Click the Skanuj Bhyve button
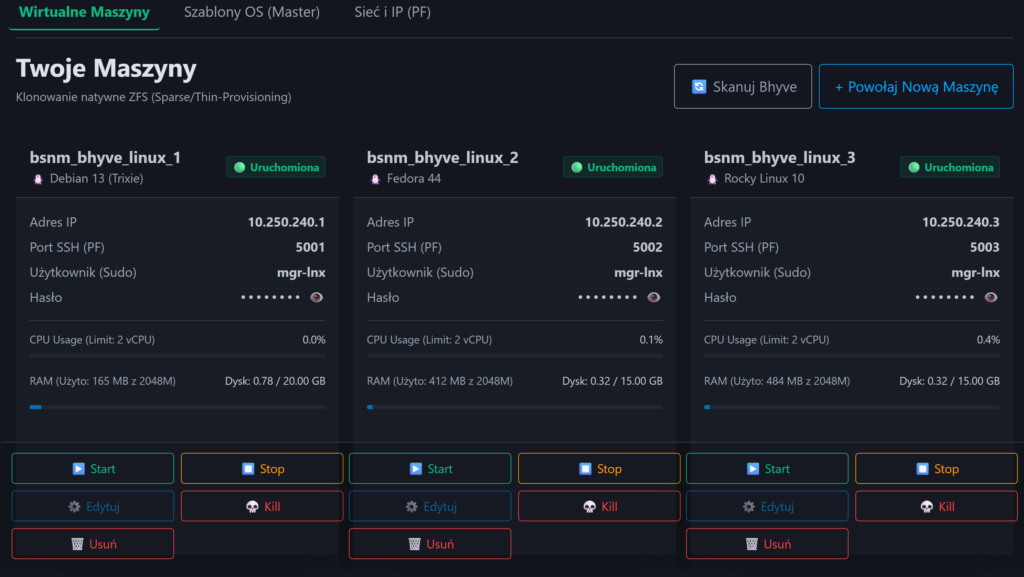The height and width of the screenshot is (577, 1024). pyautogui.click(x=743, y=86)
